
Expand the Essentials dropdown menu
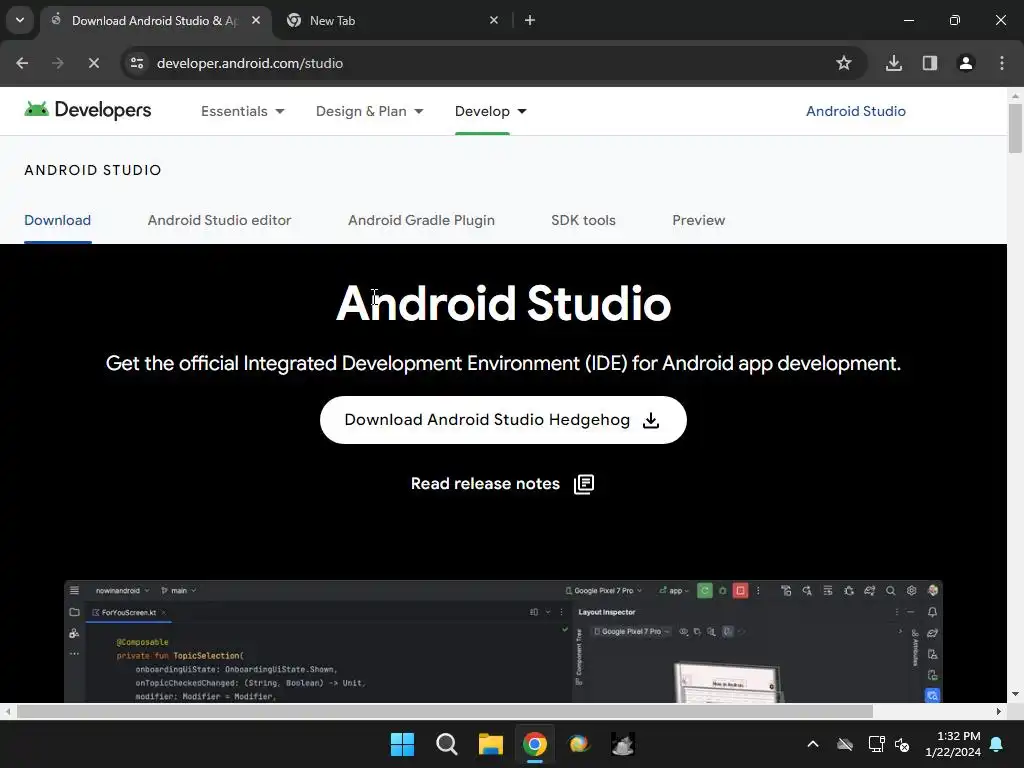tap(242, 111)
